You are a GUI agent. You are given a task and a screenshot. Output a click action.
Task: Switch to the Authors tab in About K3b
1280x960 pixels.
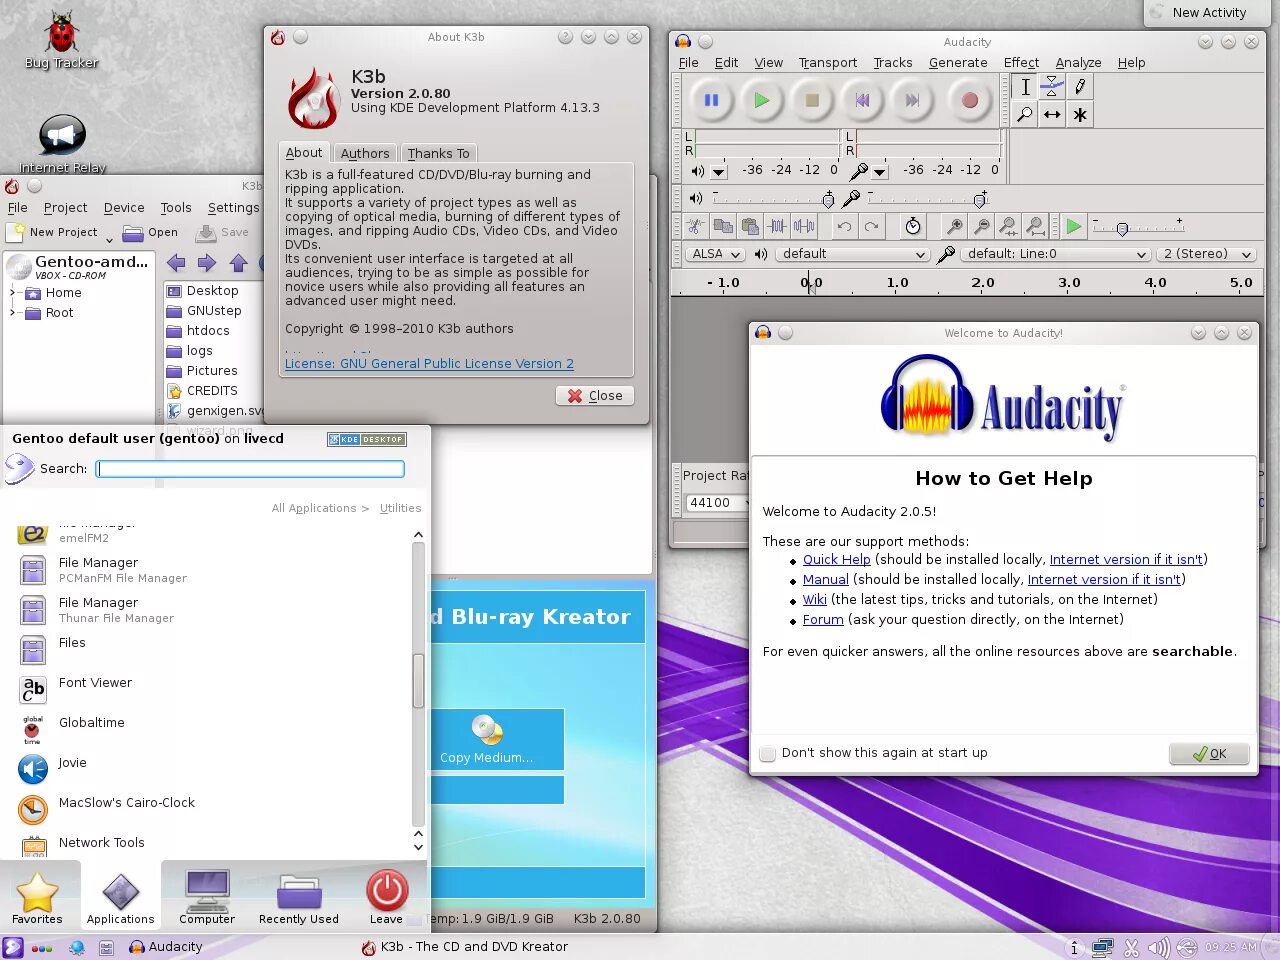pos(364,153)
